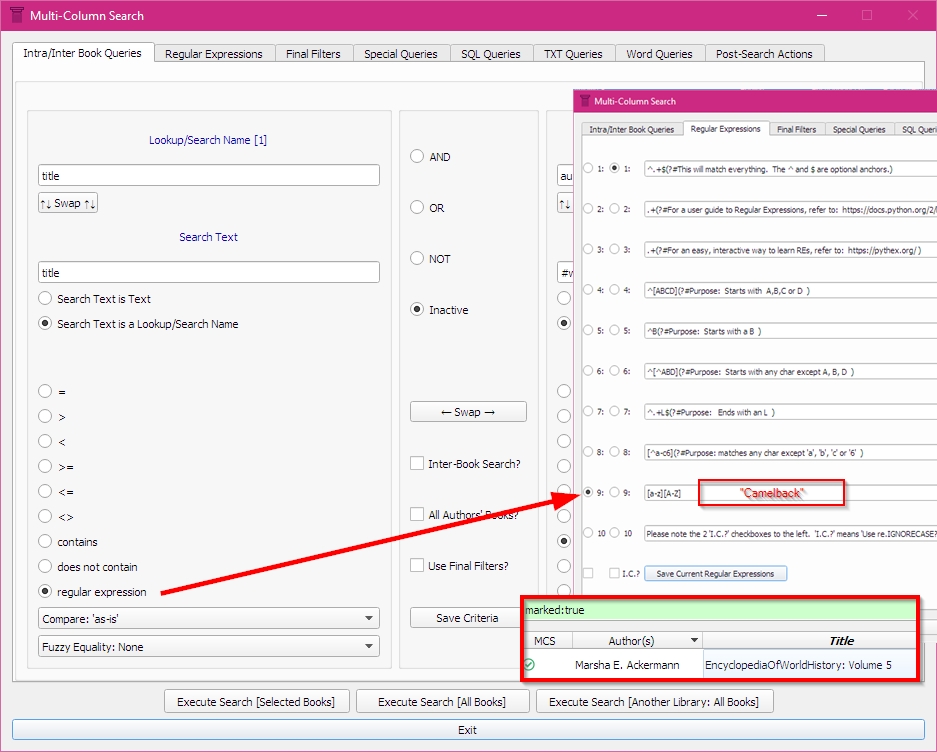This screenshot has height=752, width=937.
Task: Click the Multi-Column Search title bar app icon
Action: pos(17,15)
